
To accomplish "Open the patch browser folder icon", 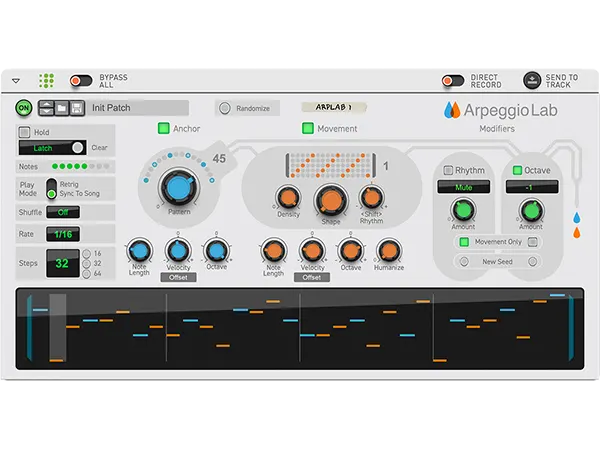I will click(62, 108).
